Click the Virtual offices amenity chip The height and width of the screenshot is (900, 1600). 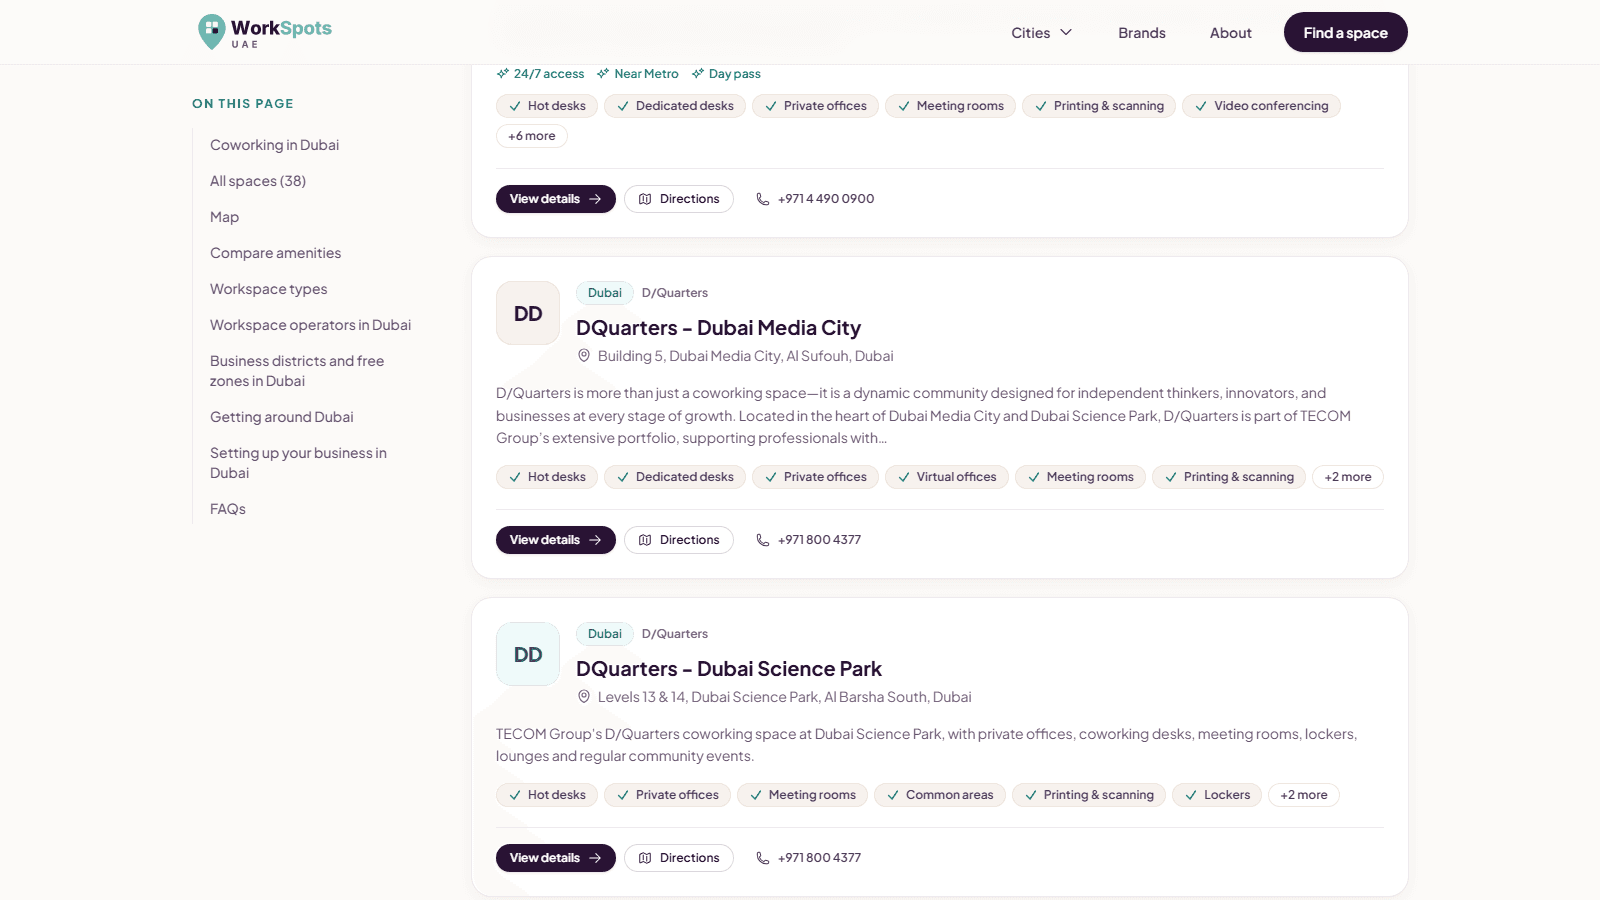946,477
